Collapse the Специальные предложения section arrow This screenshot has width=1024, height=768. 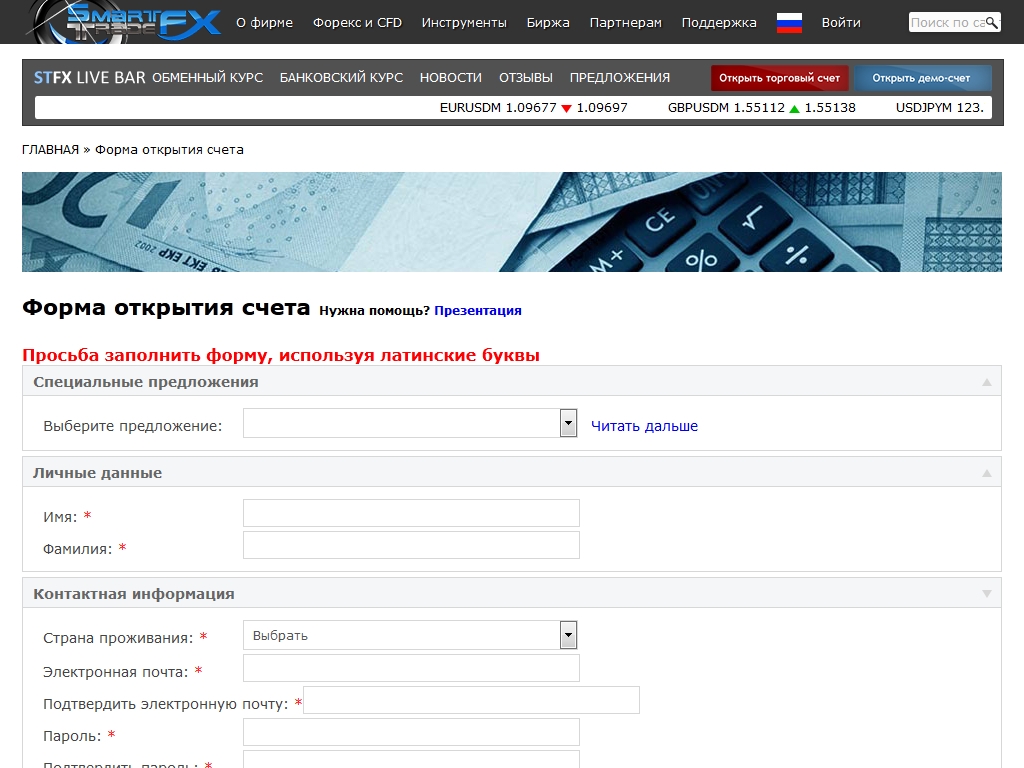click(x=986, y=382)
